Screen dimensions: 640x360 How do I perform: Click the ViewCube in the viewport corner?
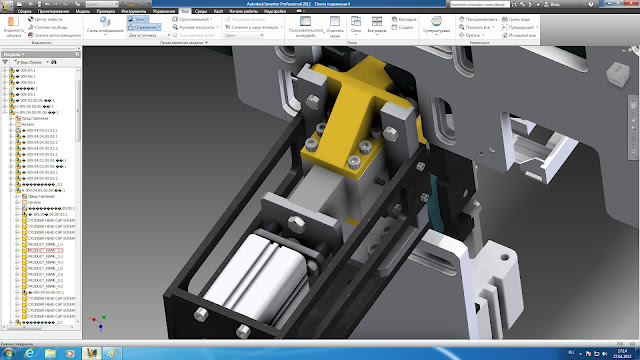(x=618, y=74)
